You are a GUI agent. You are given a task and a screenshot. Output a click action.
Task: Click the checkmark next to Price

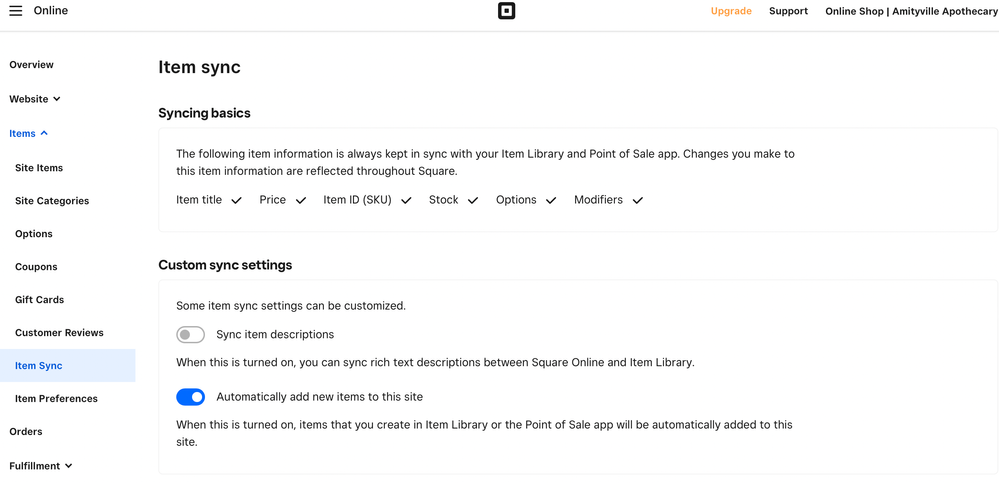301,201
